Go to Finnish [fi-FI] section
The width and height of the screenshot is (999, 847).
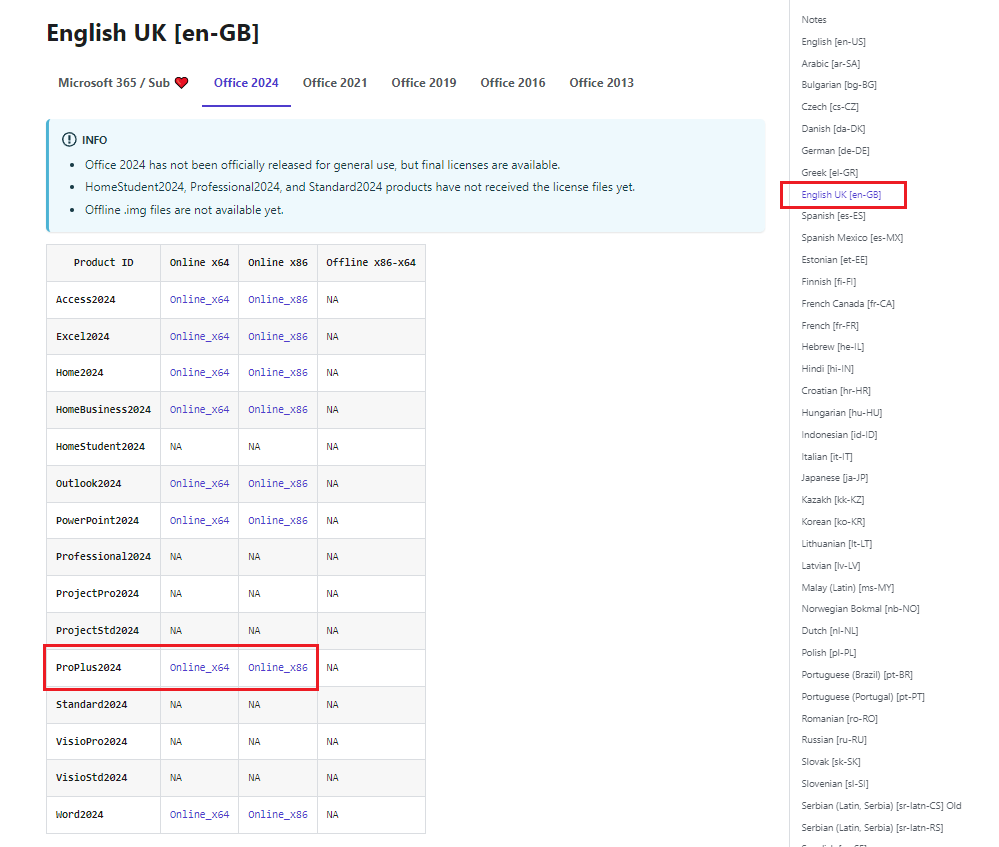click(x=829, y=282)
